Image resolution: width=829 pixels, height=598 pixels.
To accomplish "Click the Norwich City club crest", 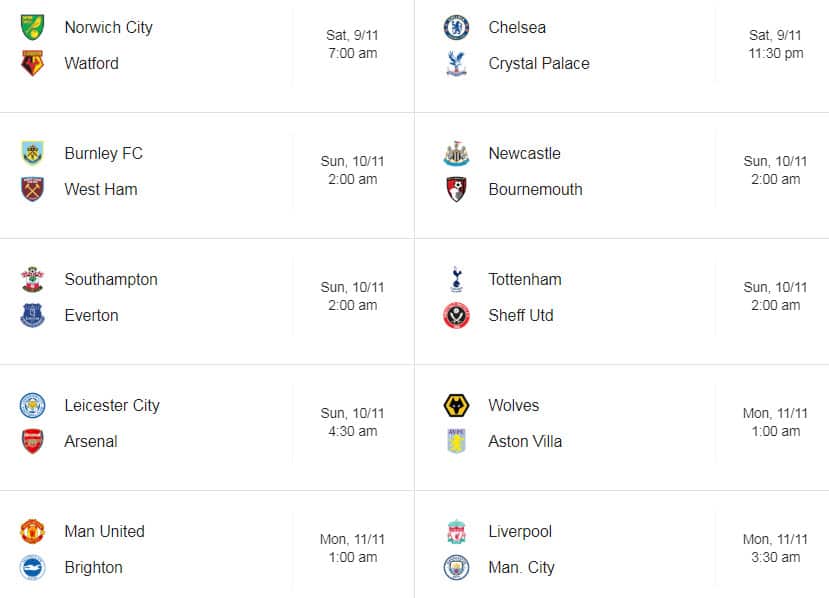I will [31, 27].
